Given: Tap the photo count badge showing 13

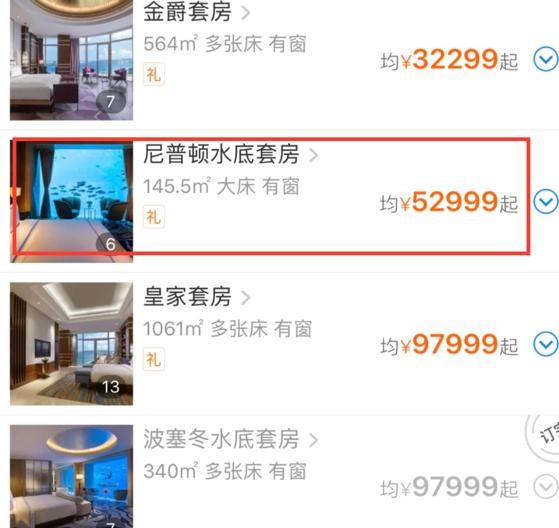Looking at the screenshot, I should pos(111,387).
